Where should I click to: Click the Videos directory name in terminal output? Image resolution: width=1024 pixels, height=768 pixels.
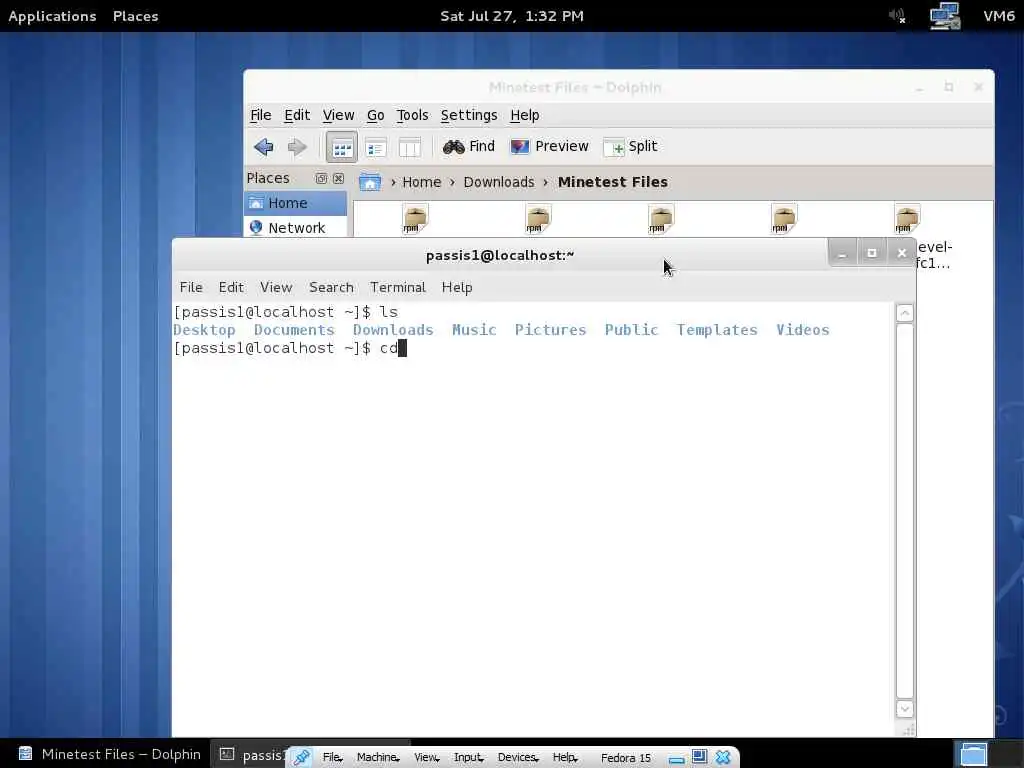(x=803, y=330)
